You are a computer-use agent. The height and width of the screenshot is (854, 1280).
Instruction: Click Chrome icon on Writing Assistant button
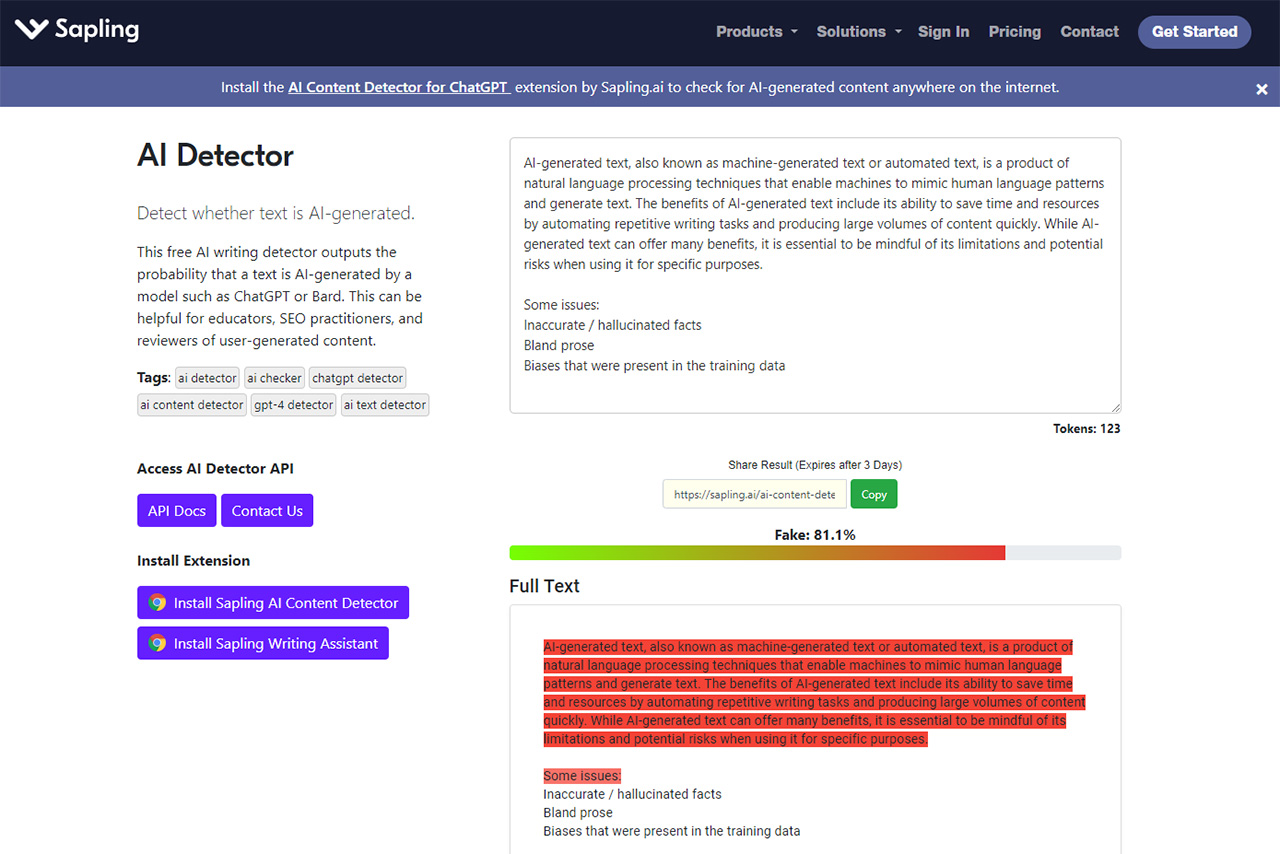[x=157, y=644]
